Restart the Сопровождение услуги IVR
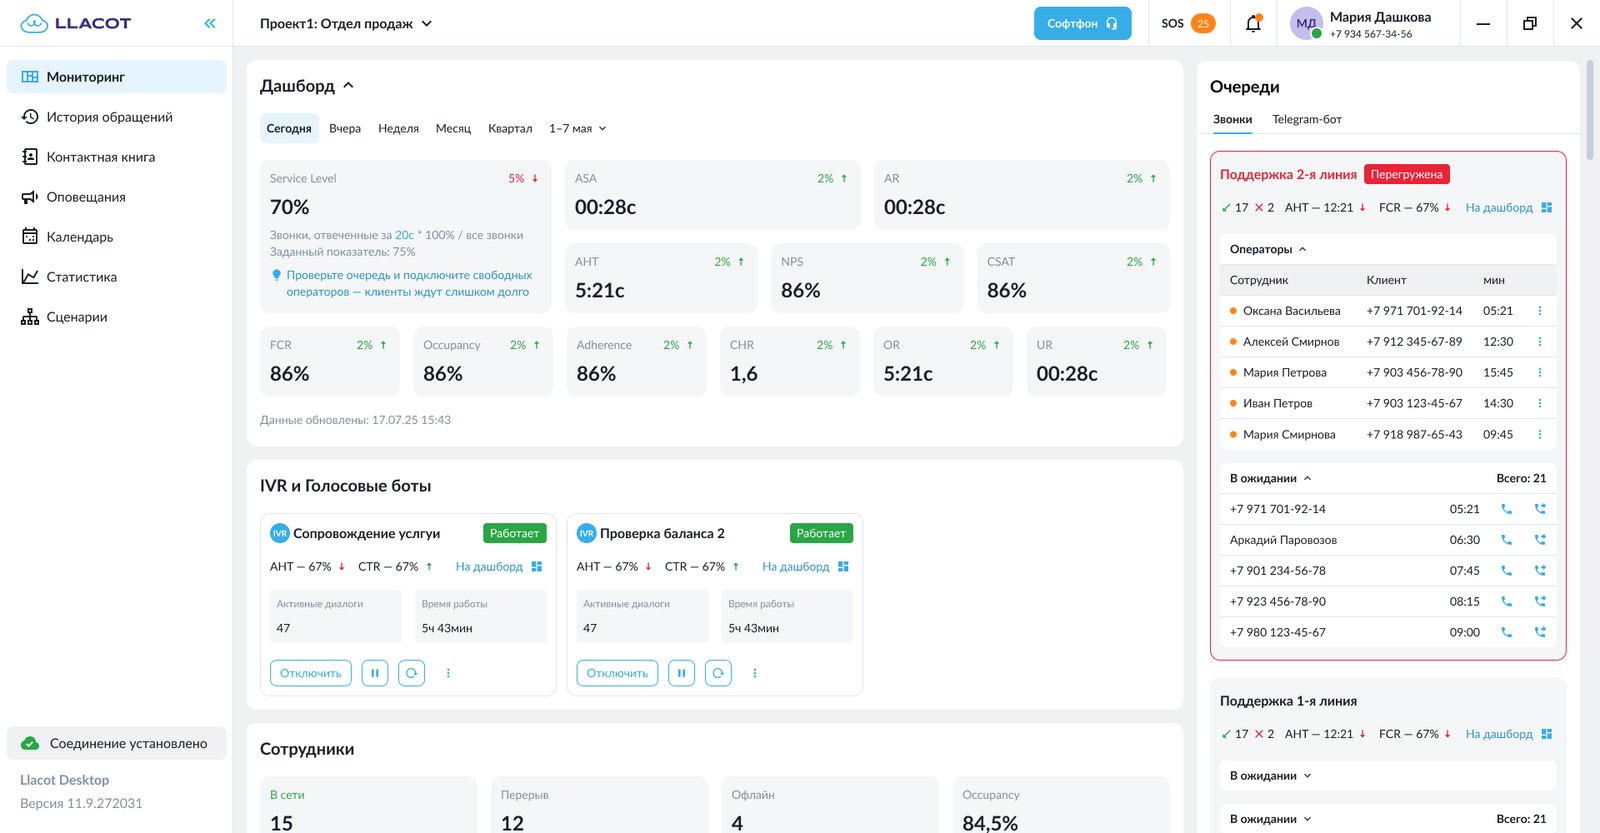The height and width of the screenshot is (833, 1600). tap(411, 673)
